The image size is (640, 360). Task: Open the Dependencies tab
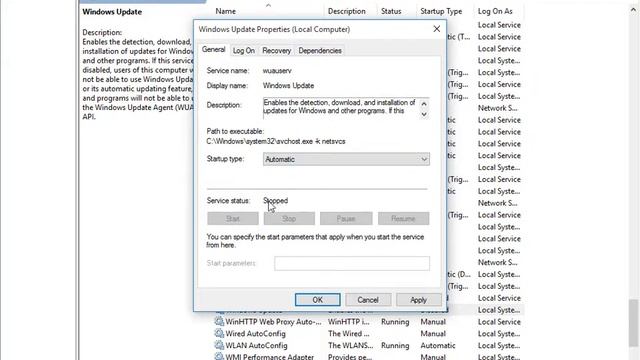(320, 51)
